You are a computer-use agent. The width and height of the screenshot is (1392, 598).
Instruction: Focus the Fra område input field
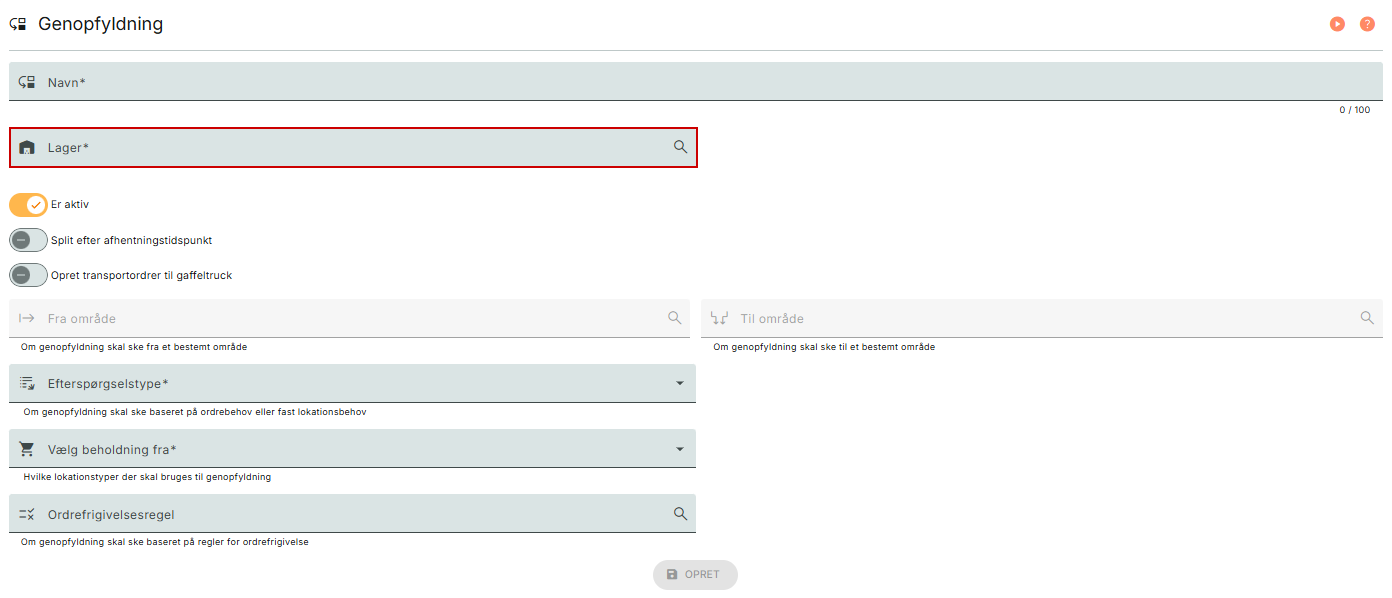tap(349, 318)
